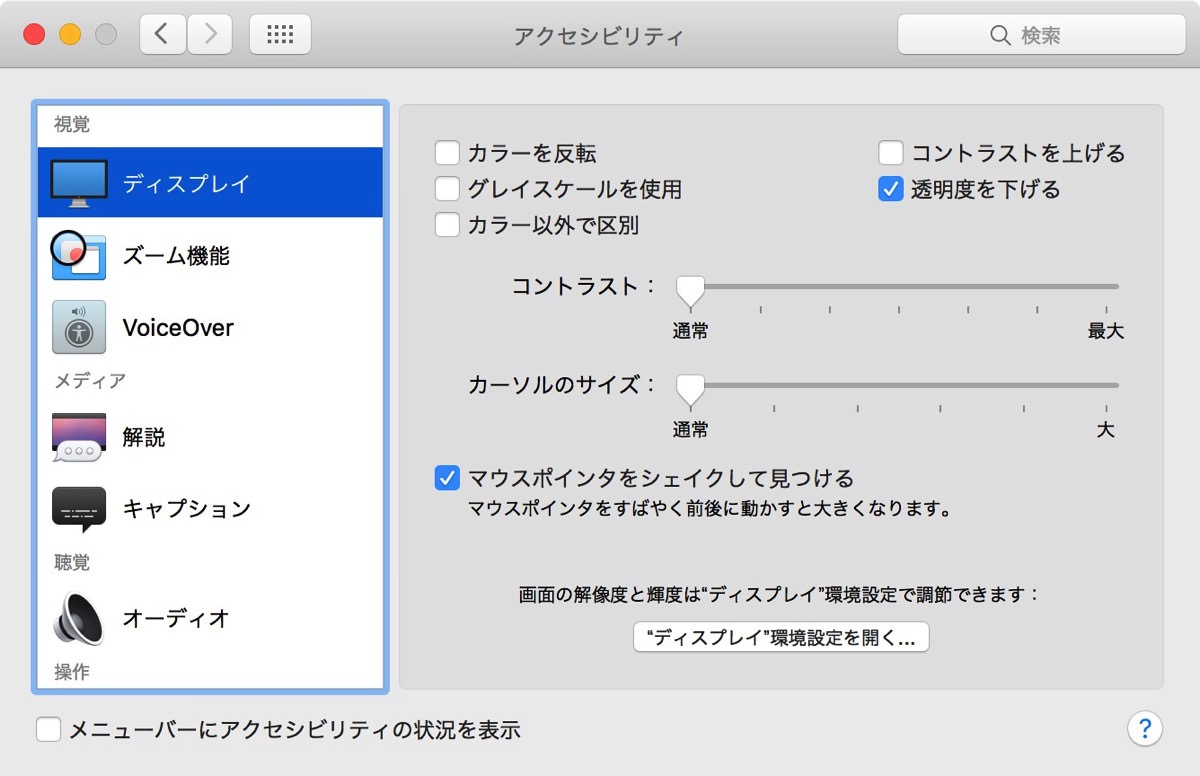Enable カラー以外で区別 checkbox
The height and width of the screenshot is (776, 1200).
(447, 225)
